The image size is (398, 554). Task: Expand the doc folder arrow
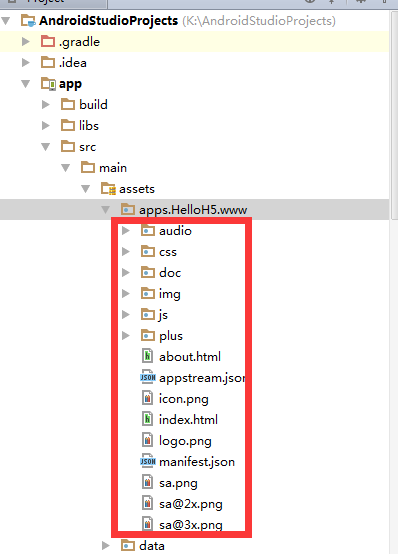(125, 273)
